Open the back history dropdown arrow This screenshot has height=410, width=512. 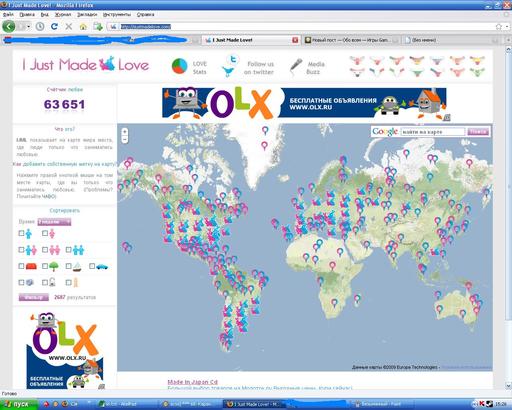29,26
